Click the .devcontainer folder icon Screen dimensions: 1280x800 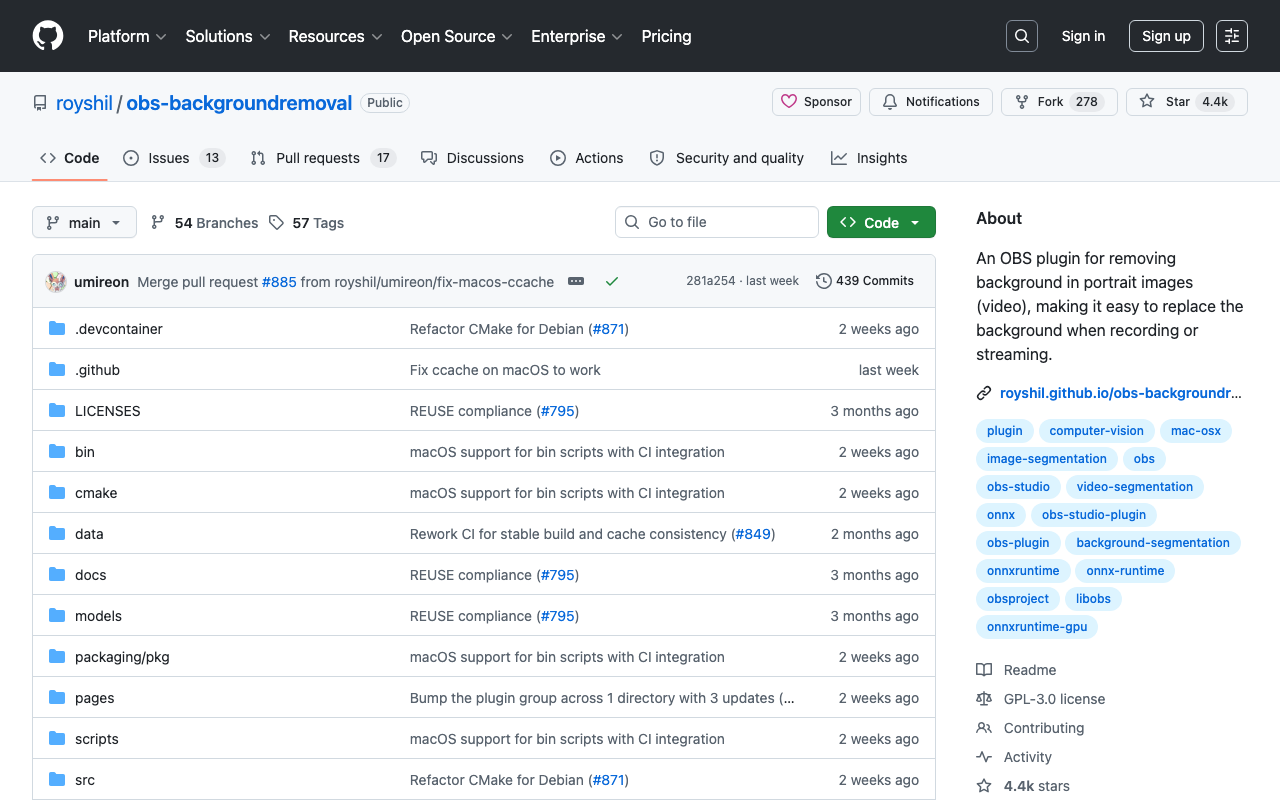(57, 329)
